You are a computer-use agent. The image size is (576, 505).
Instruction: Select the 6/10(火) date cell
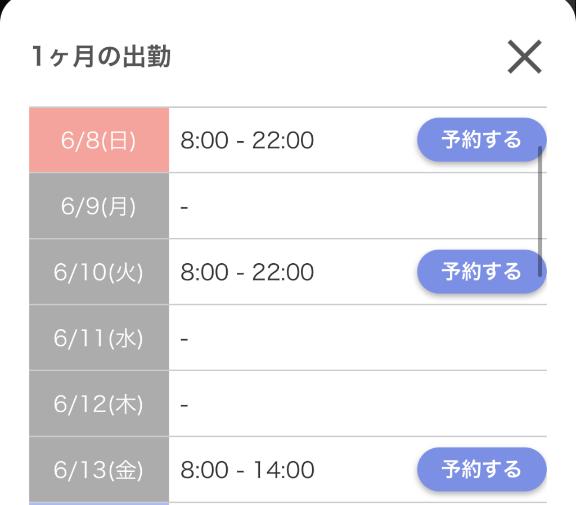pos(99,272)
